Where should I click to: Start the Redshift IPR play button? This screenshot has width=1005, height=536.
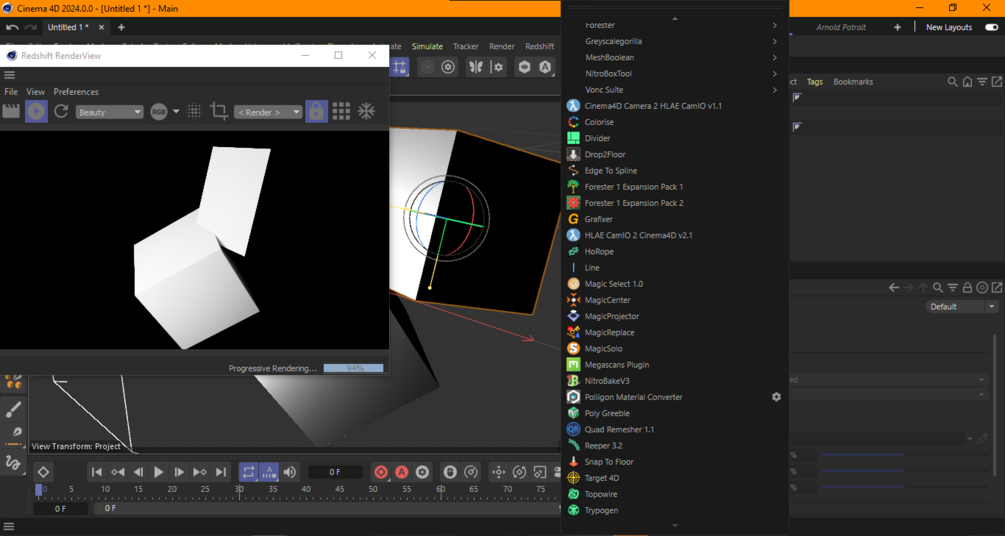(37, 112)
